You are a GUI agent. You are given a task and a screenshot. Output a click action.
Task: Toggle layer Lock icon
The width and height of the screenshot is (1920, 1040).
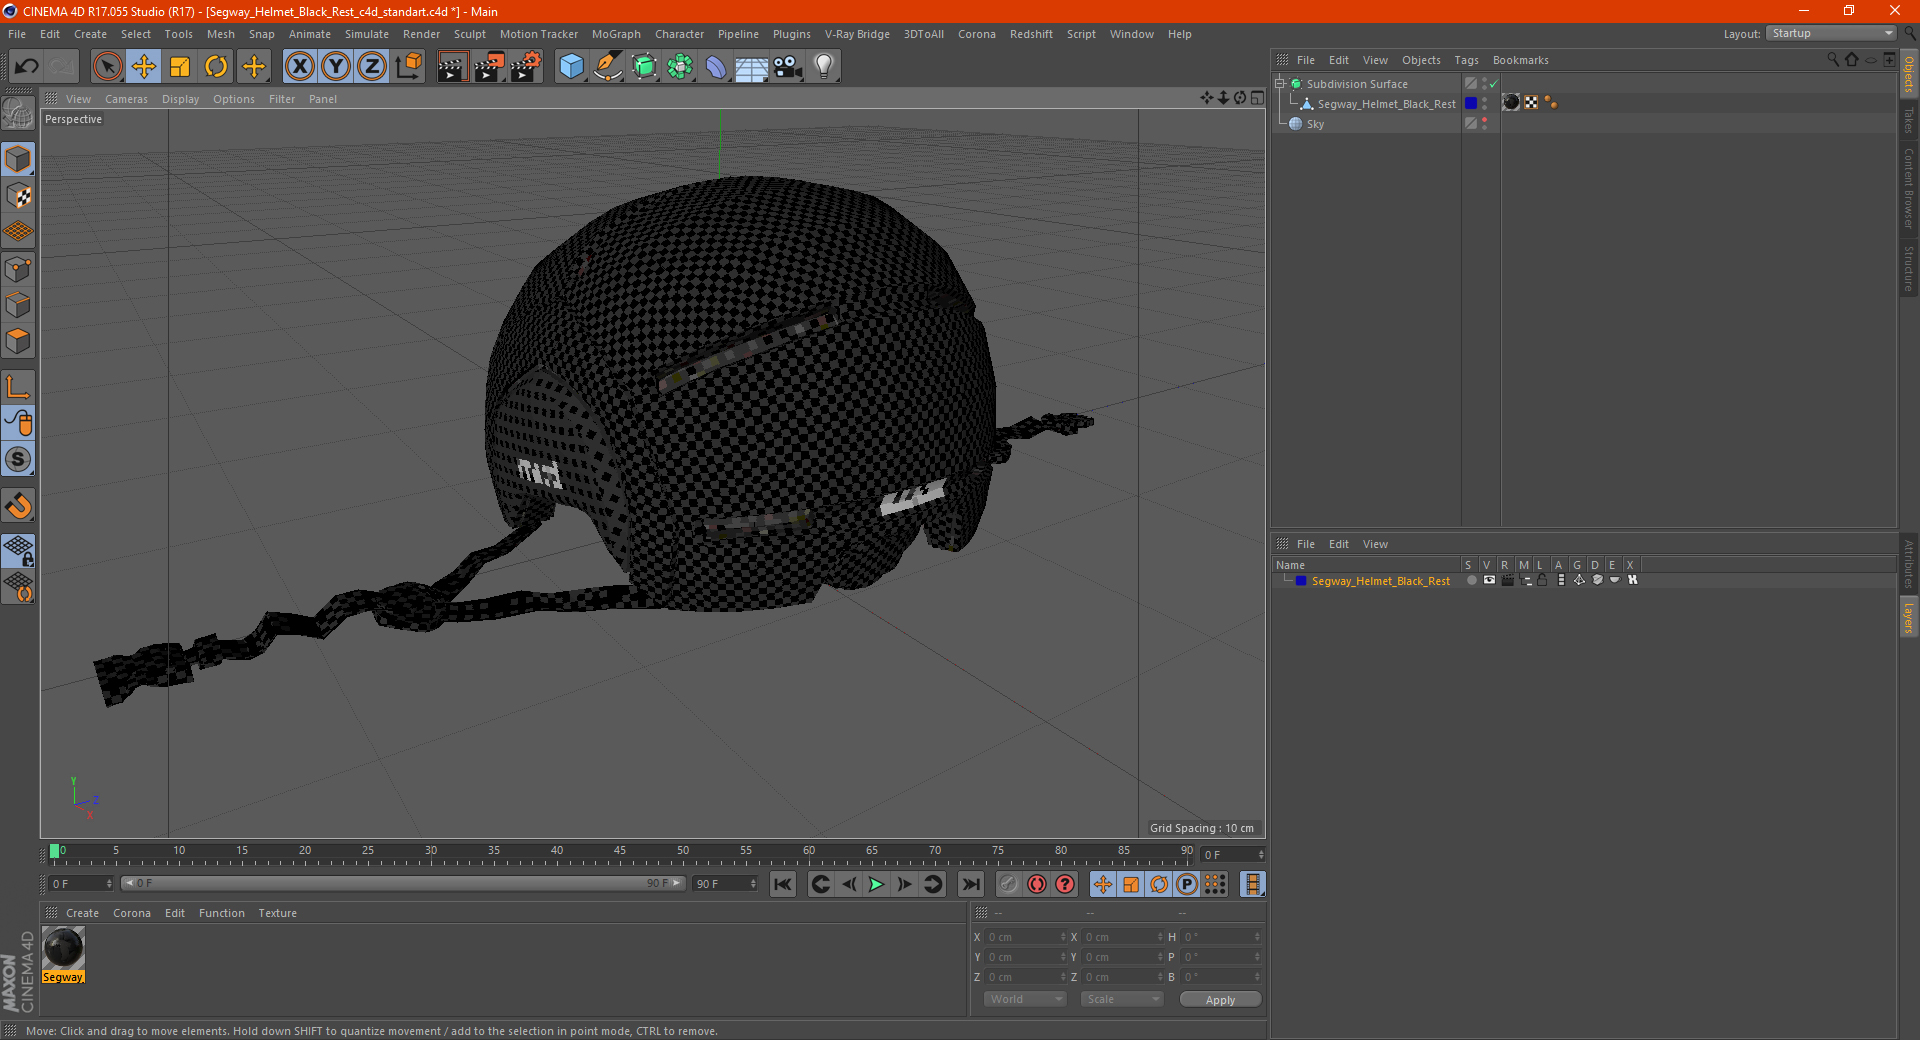pos(1543,580)
